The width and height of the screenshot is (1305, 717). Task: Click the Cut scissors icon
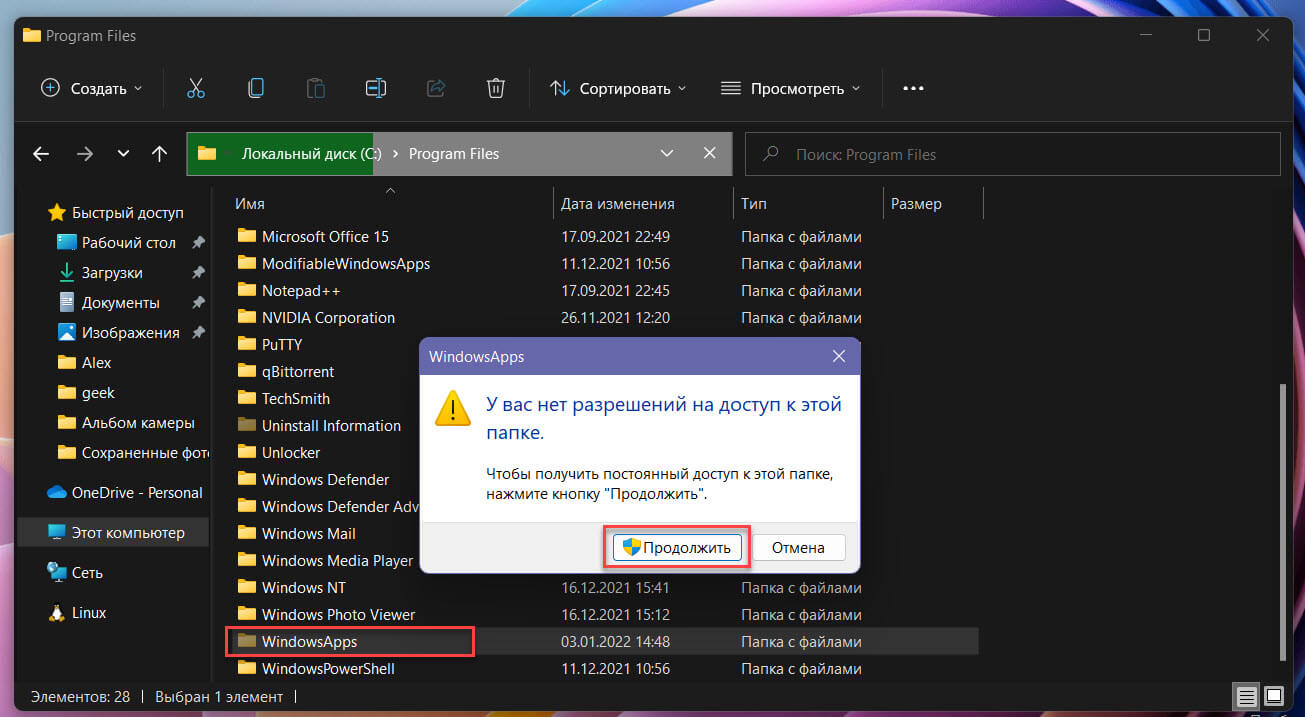[195, 88]
